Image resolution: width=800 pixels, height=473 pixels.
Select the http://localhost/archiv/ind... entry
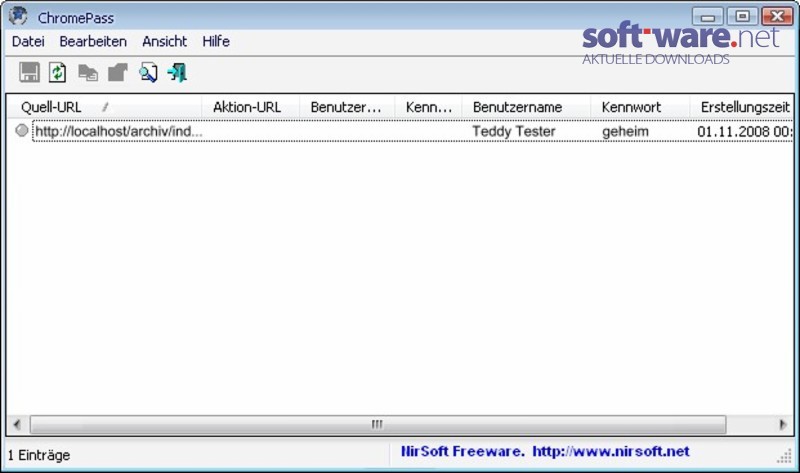pos(118,131)
